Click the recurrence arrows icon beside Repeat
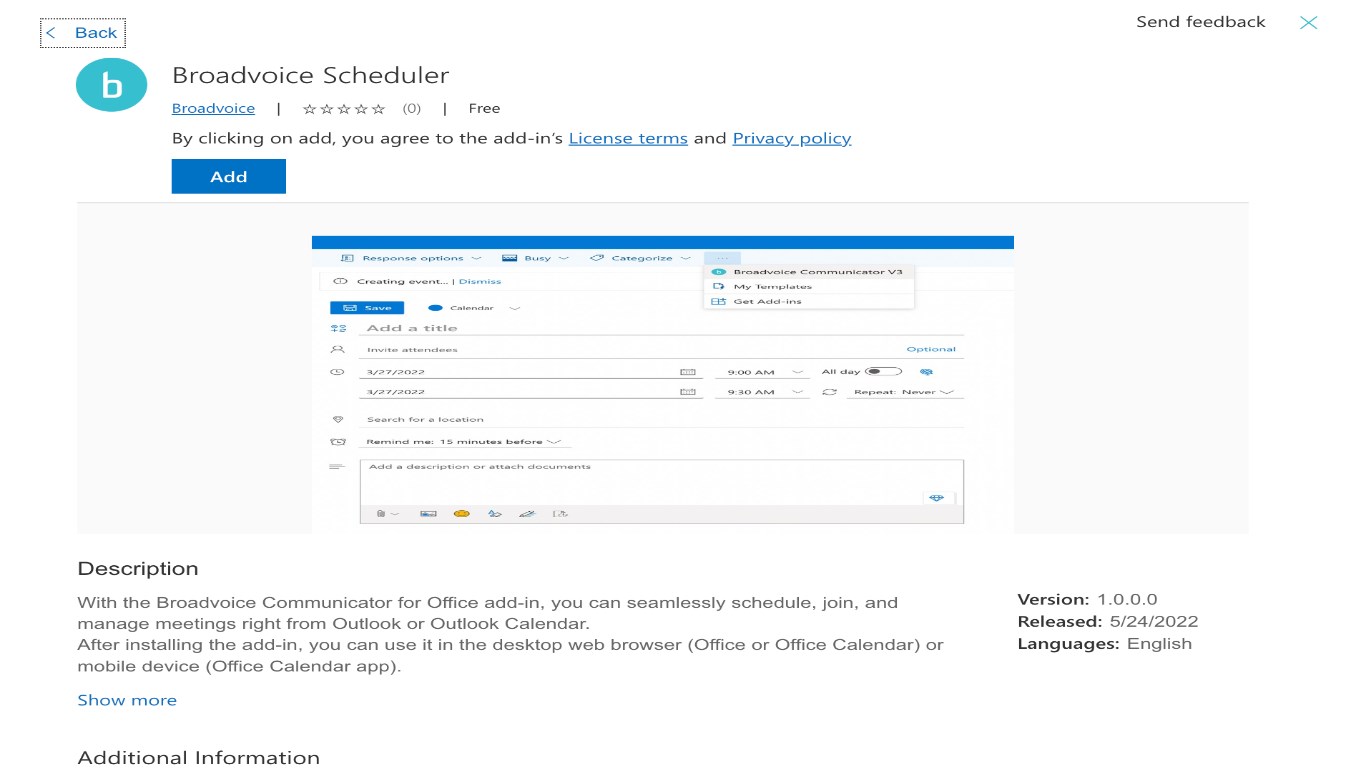 click(829, 392)
